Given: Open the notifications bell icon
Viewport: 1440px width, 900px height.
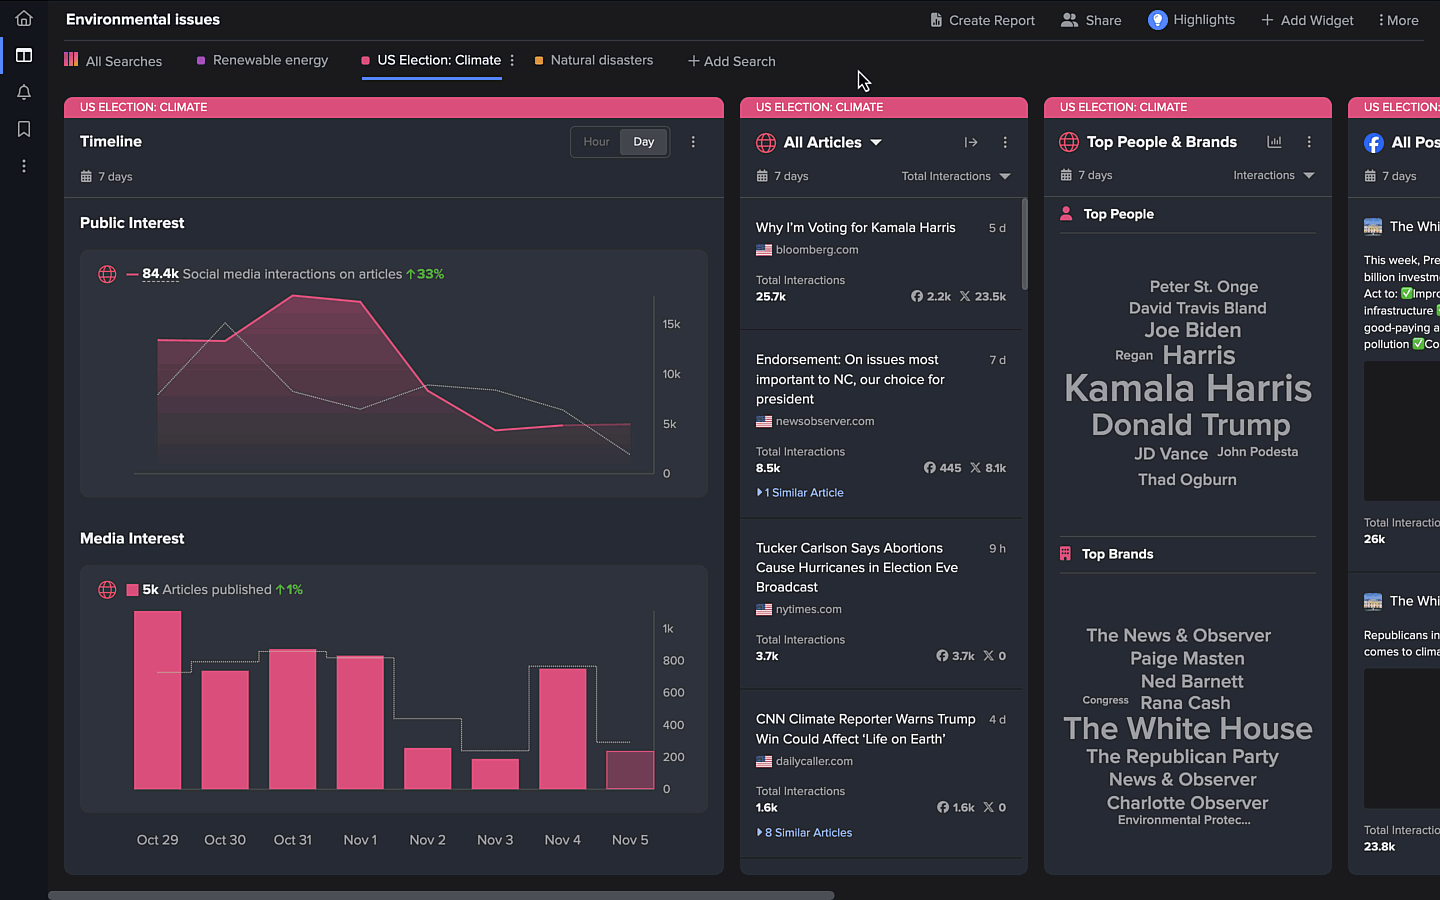Looking at the screenshot, I should pos(24,92).
